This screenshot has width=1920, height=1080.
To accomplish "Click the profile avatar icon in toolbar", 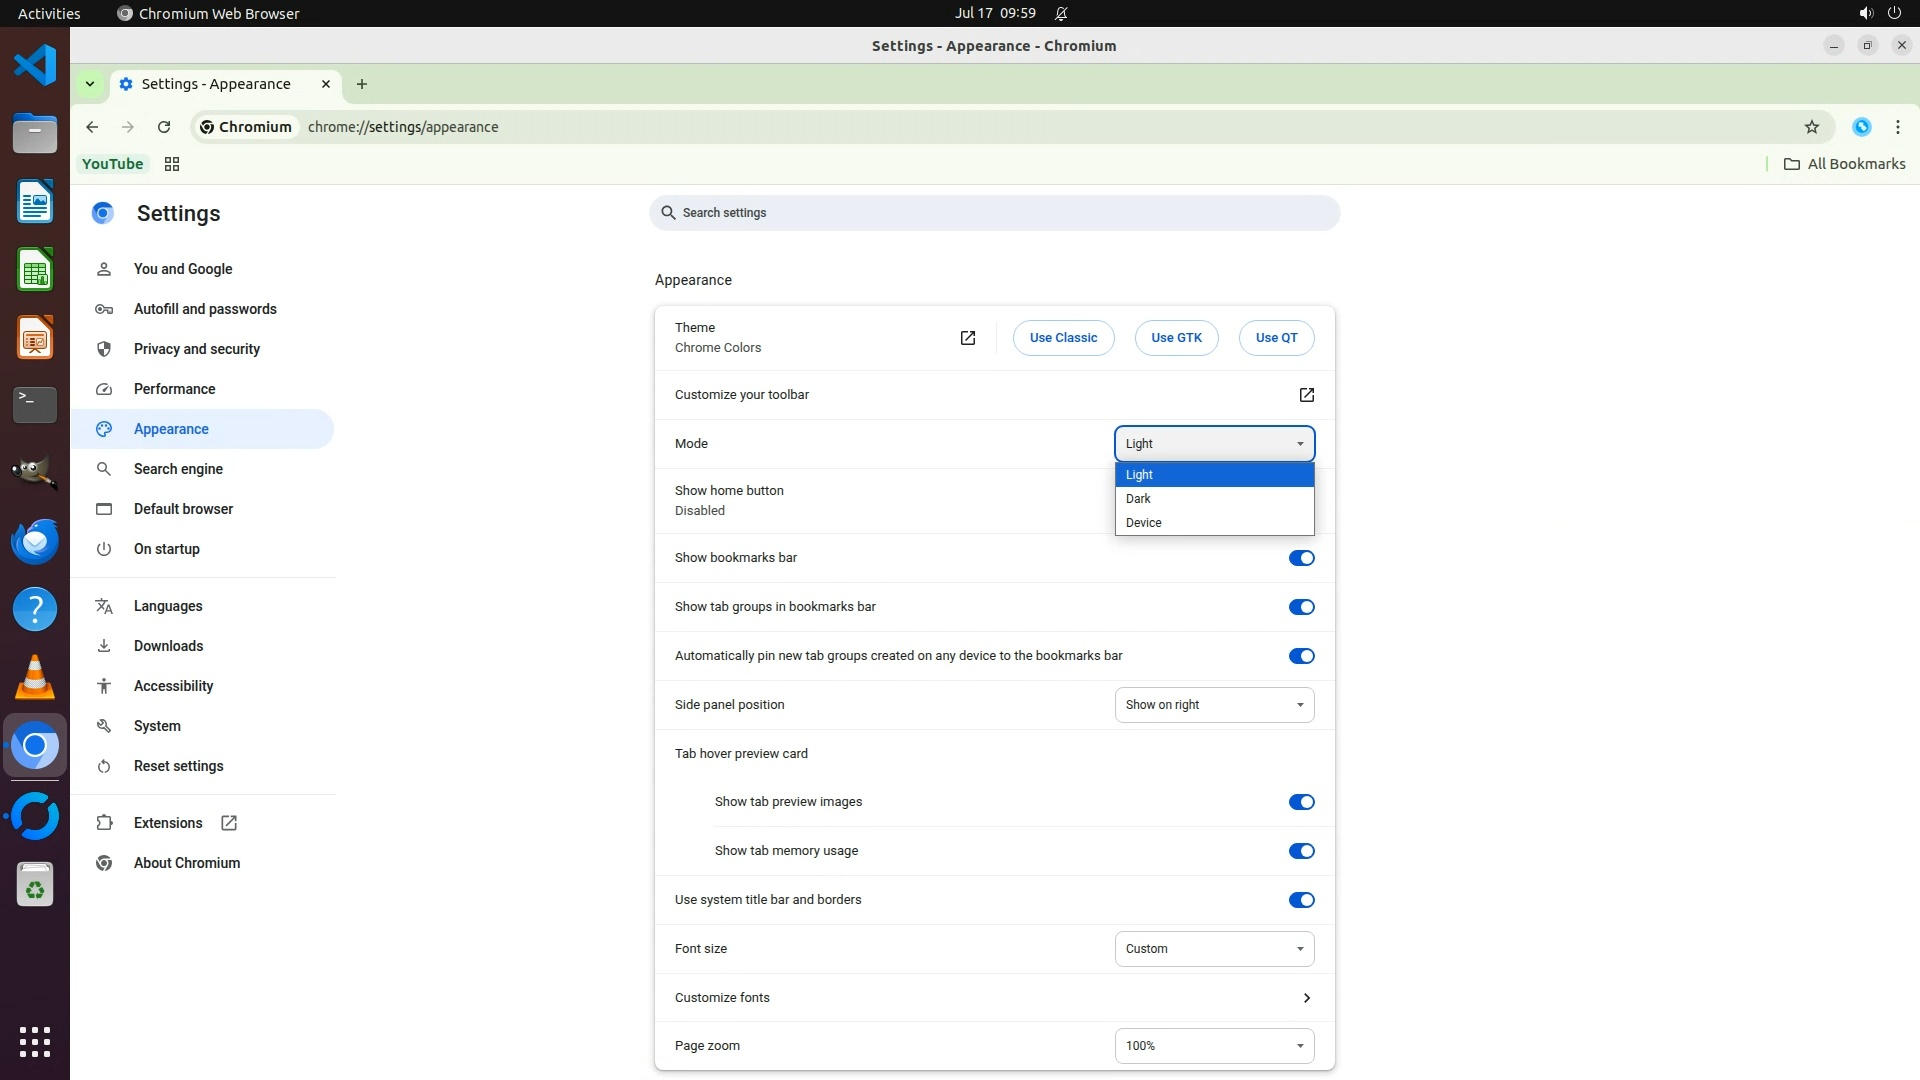I will [1861, 127].
